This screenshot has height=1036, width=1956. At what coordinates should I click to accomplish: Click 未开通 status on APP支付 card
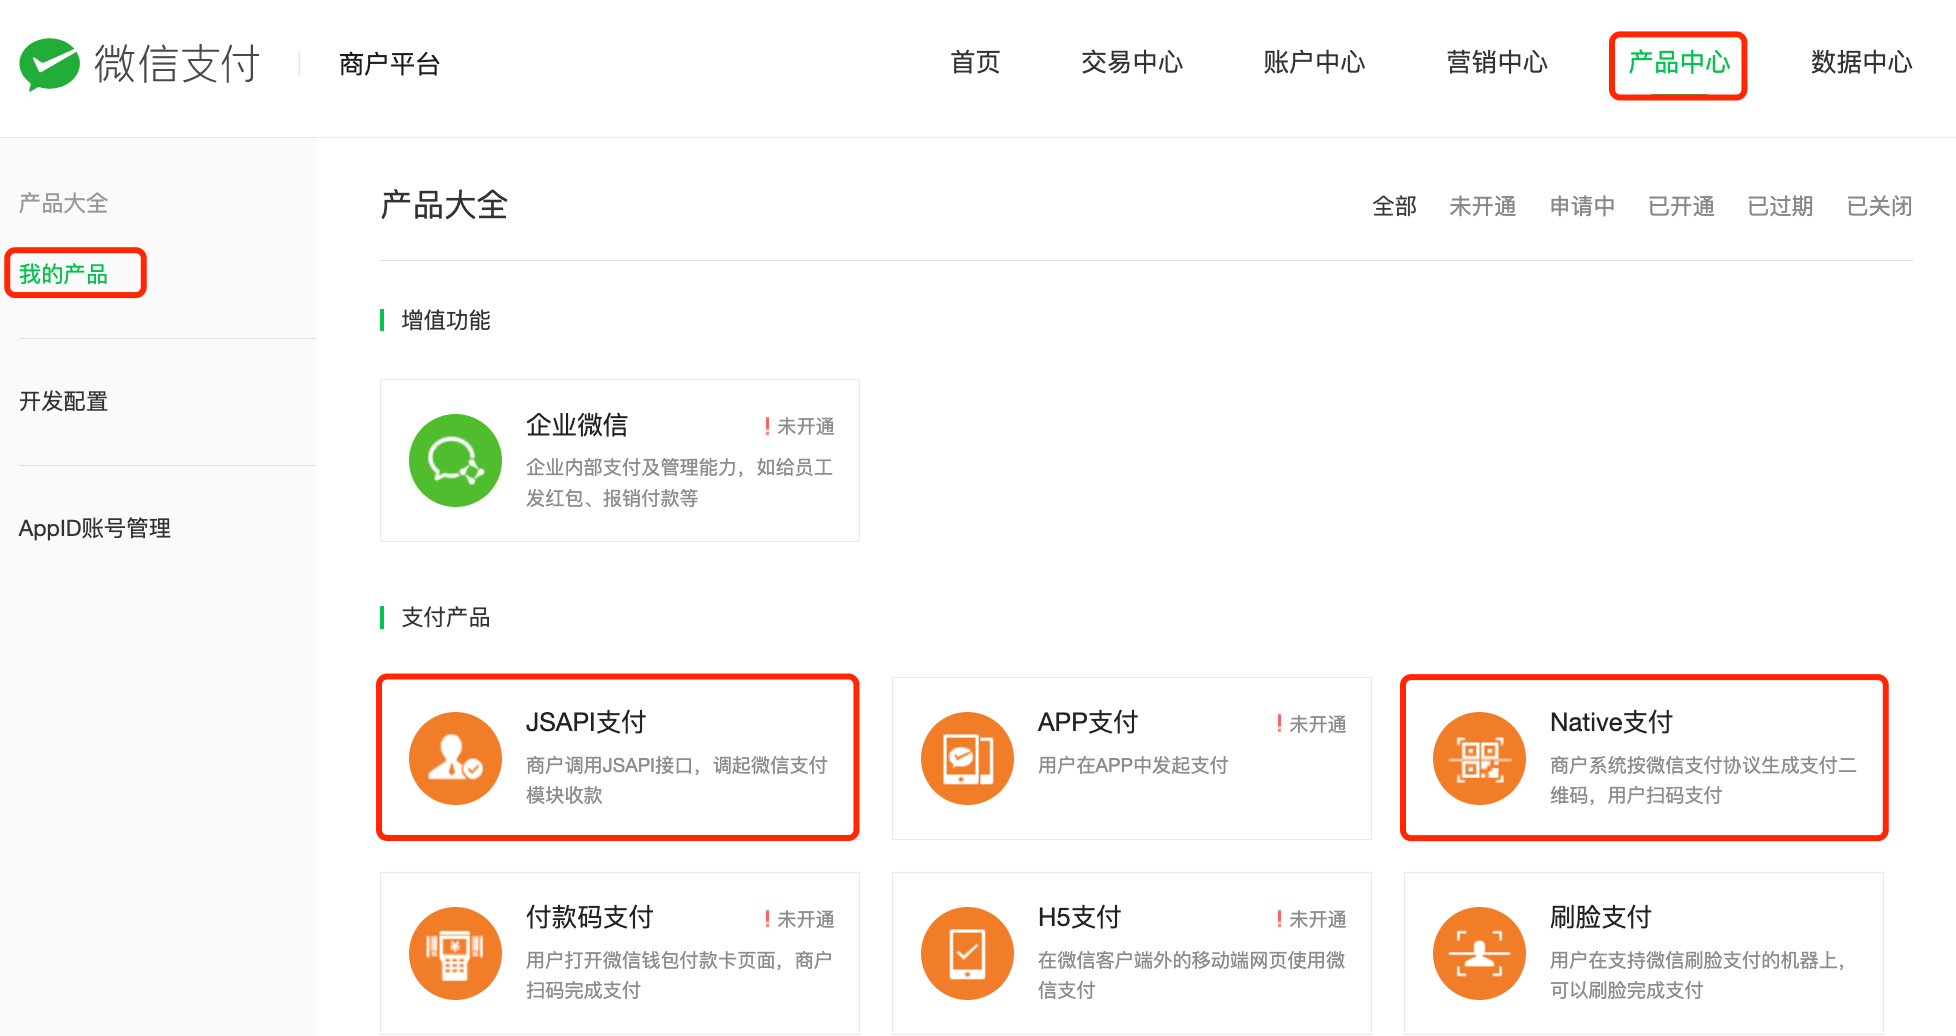1311,724
